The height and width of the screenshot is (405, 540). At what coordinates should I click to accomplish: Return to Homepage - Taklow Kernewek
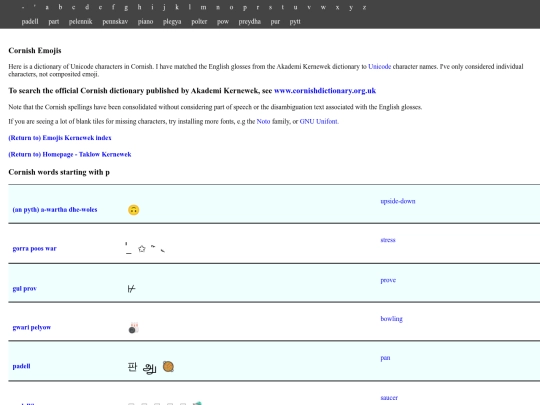pos(70,154)
